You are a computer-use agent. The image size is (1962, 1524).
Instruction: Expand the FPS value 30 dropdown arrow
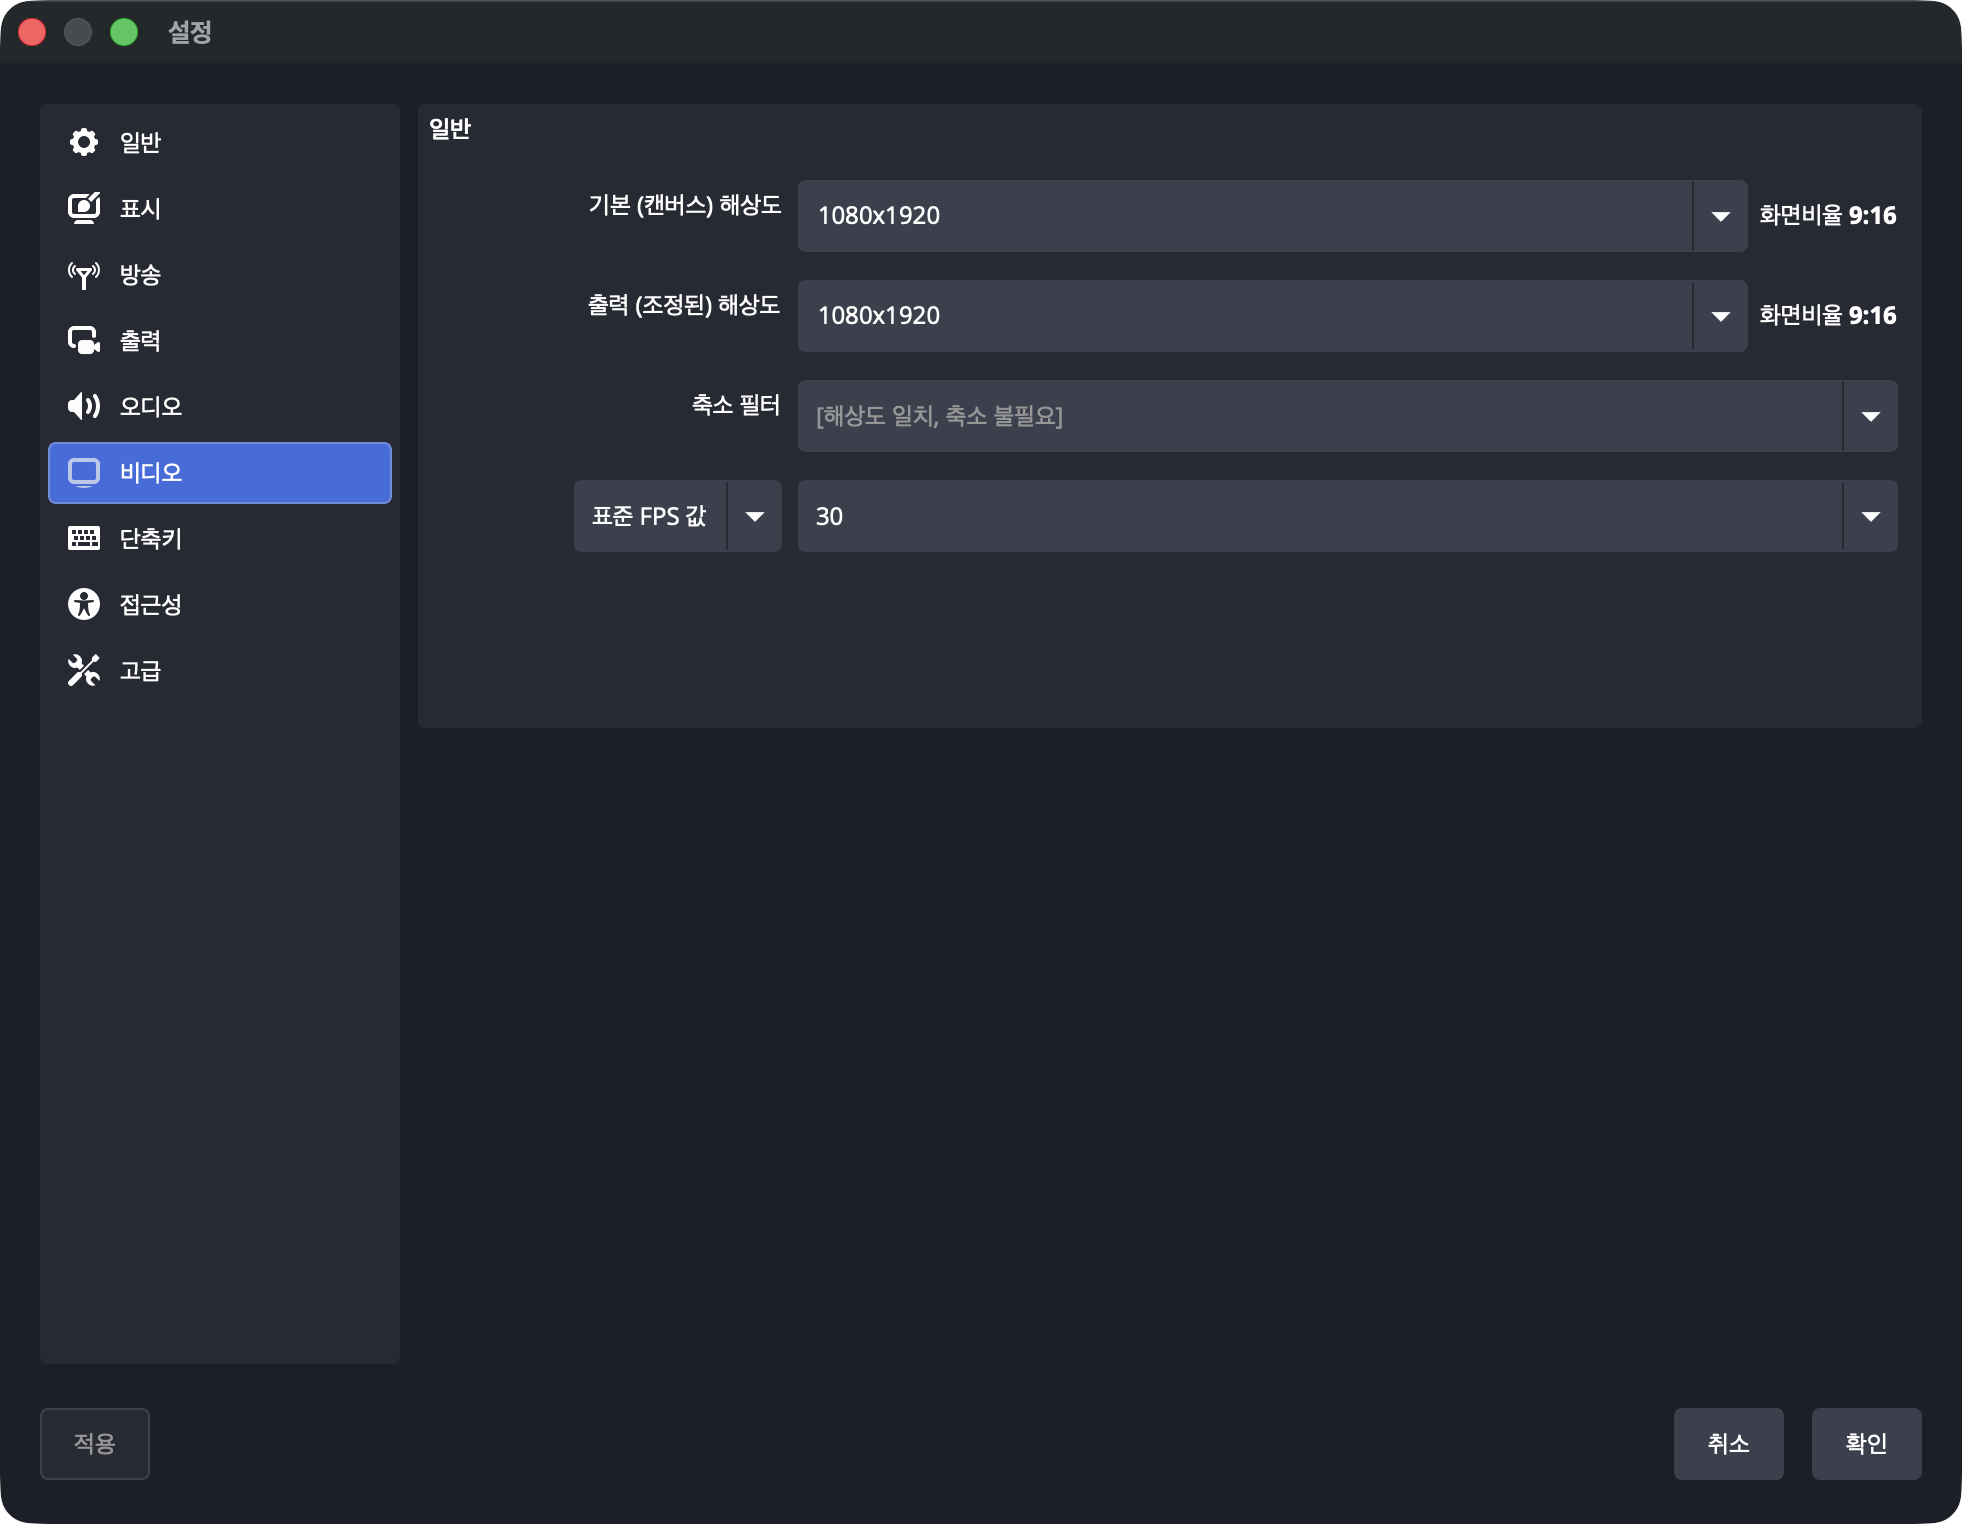[1870, 516]
